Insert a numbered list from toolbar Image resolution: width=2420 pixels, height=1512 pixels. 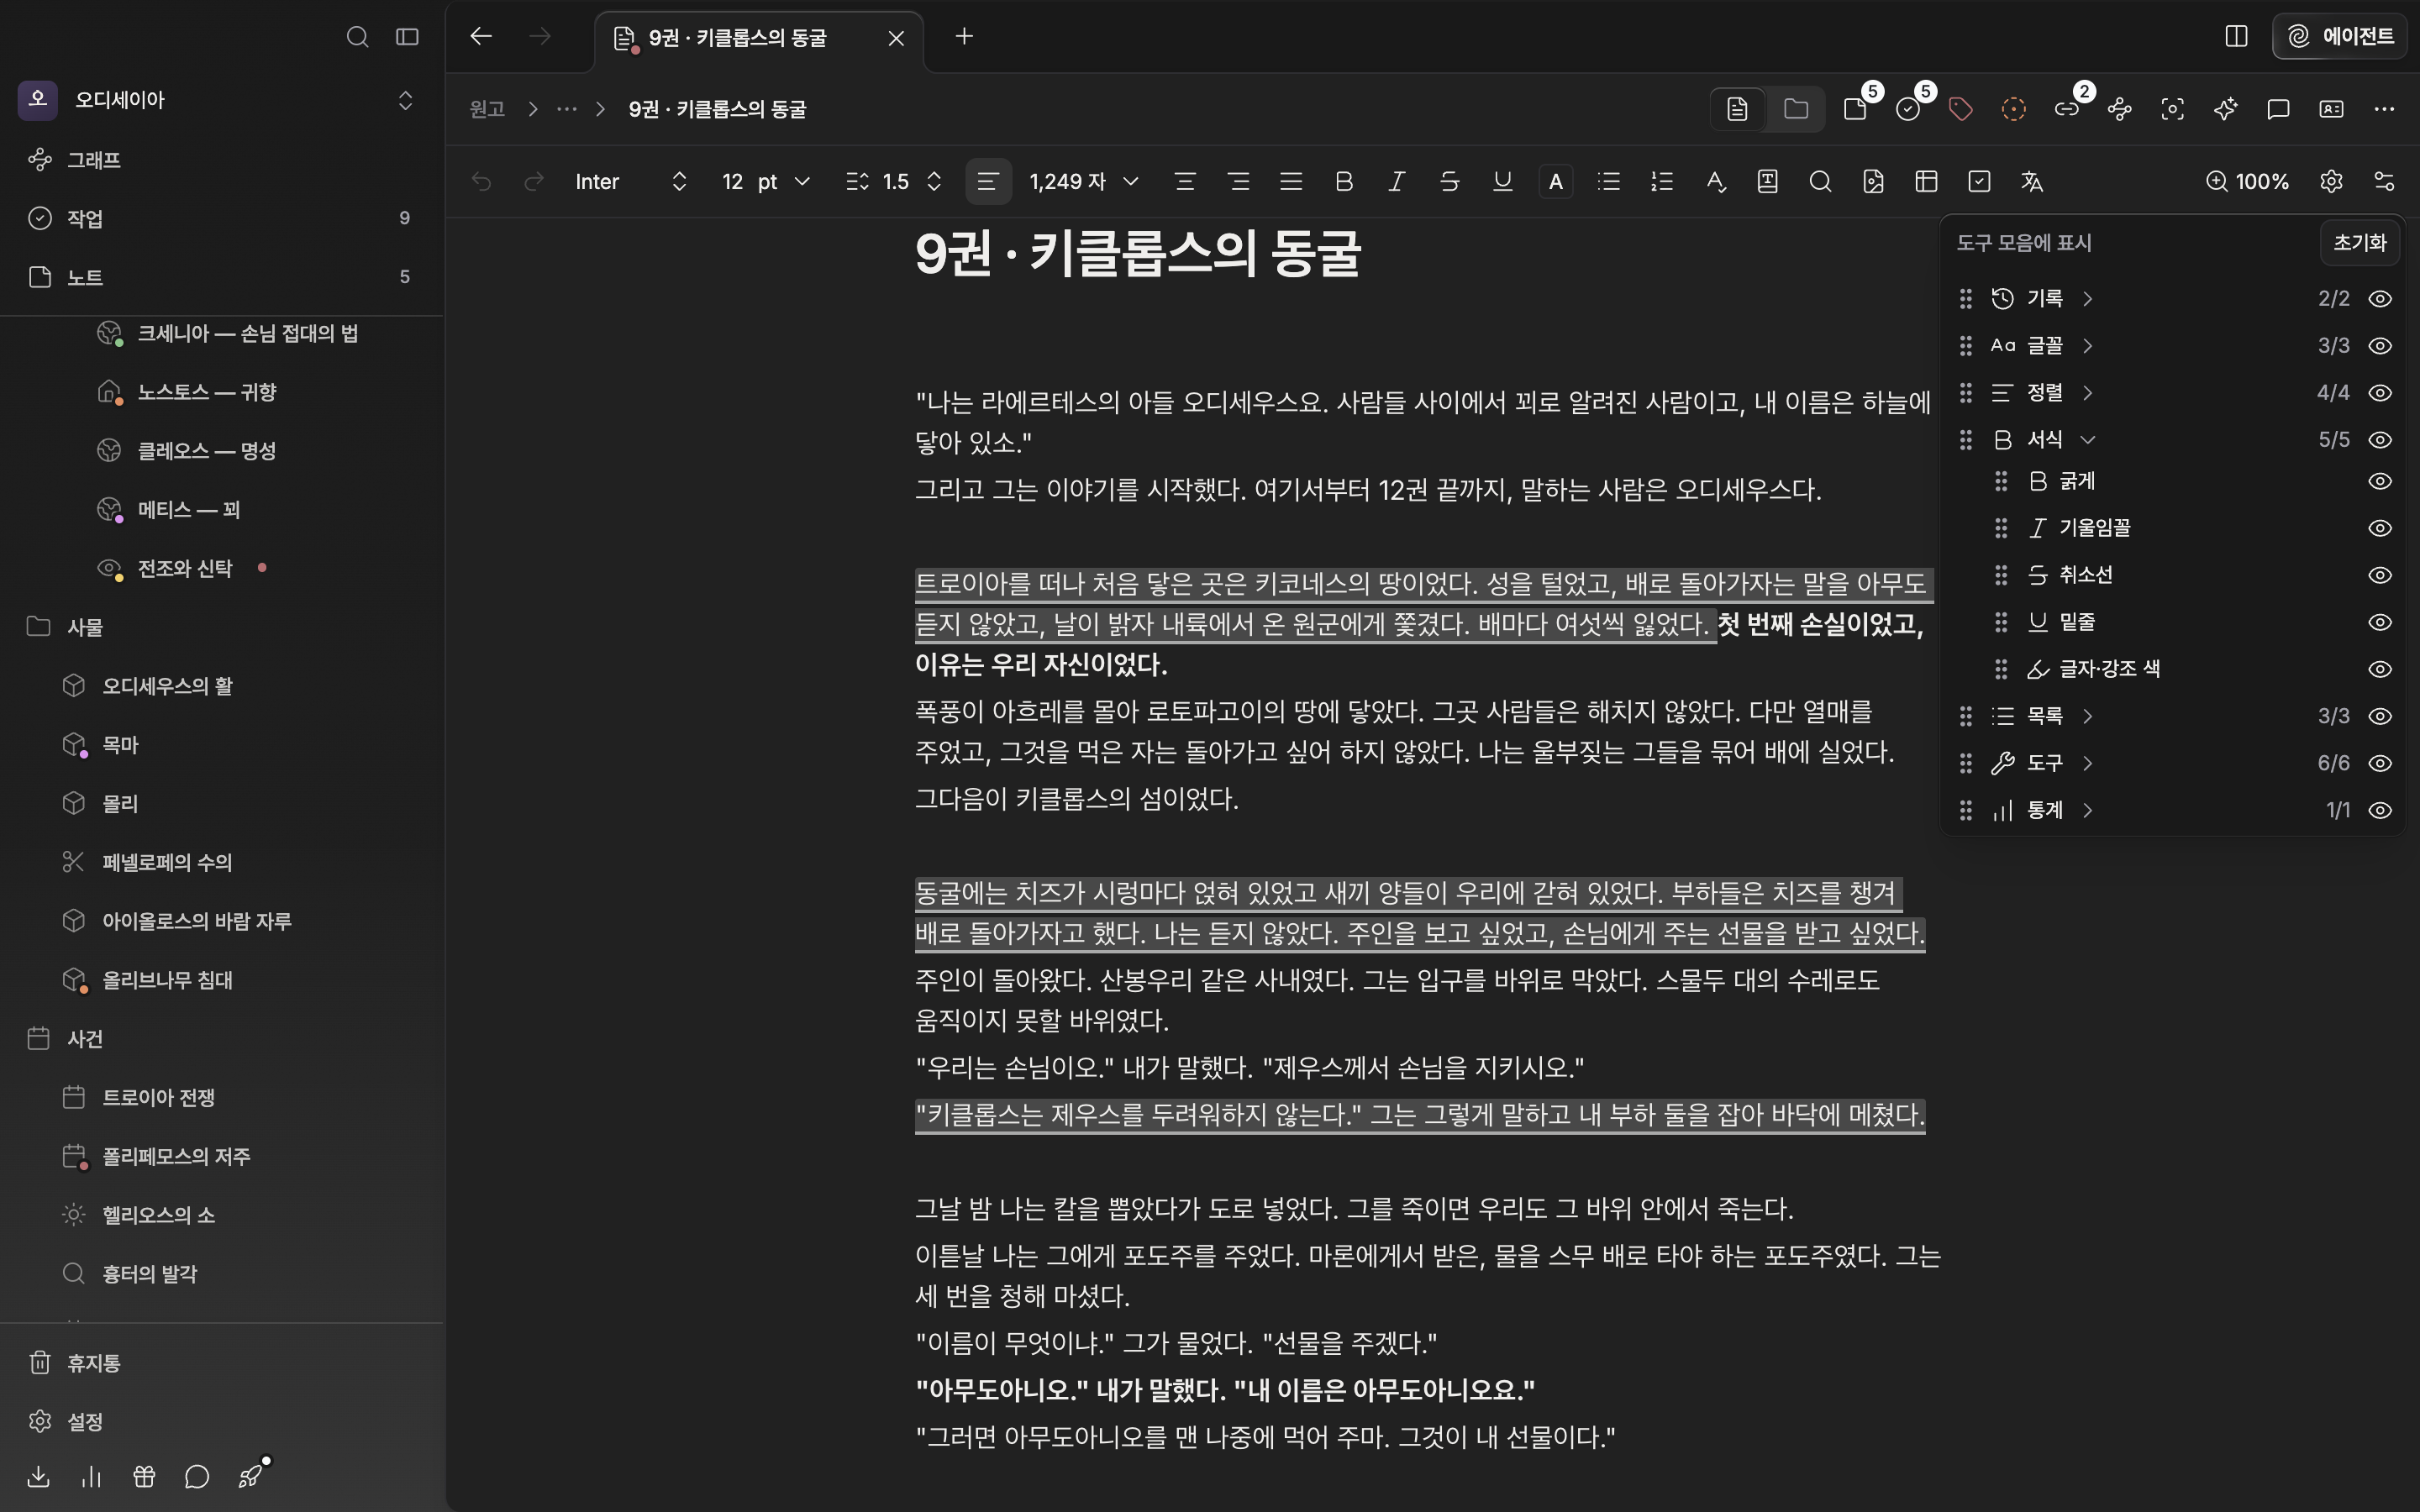1662,182
